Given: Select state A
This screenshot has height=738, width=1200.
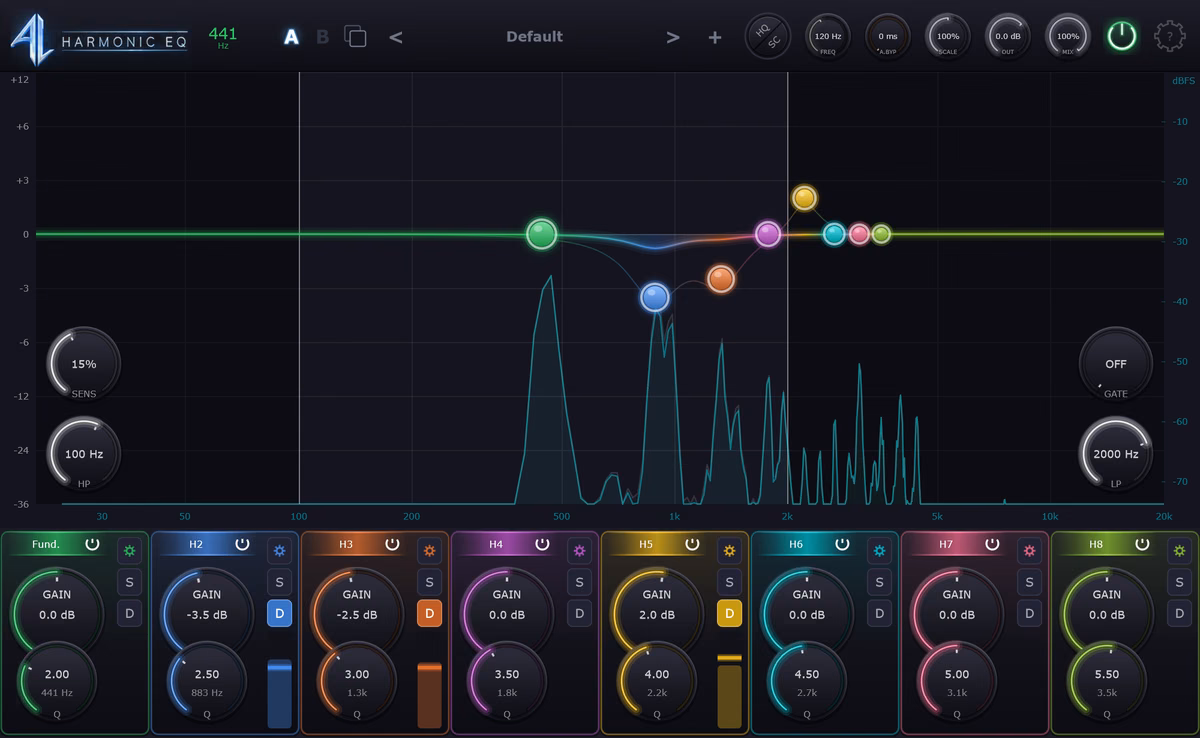Looking at the screenshot, I should 291,37.
